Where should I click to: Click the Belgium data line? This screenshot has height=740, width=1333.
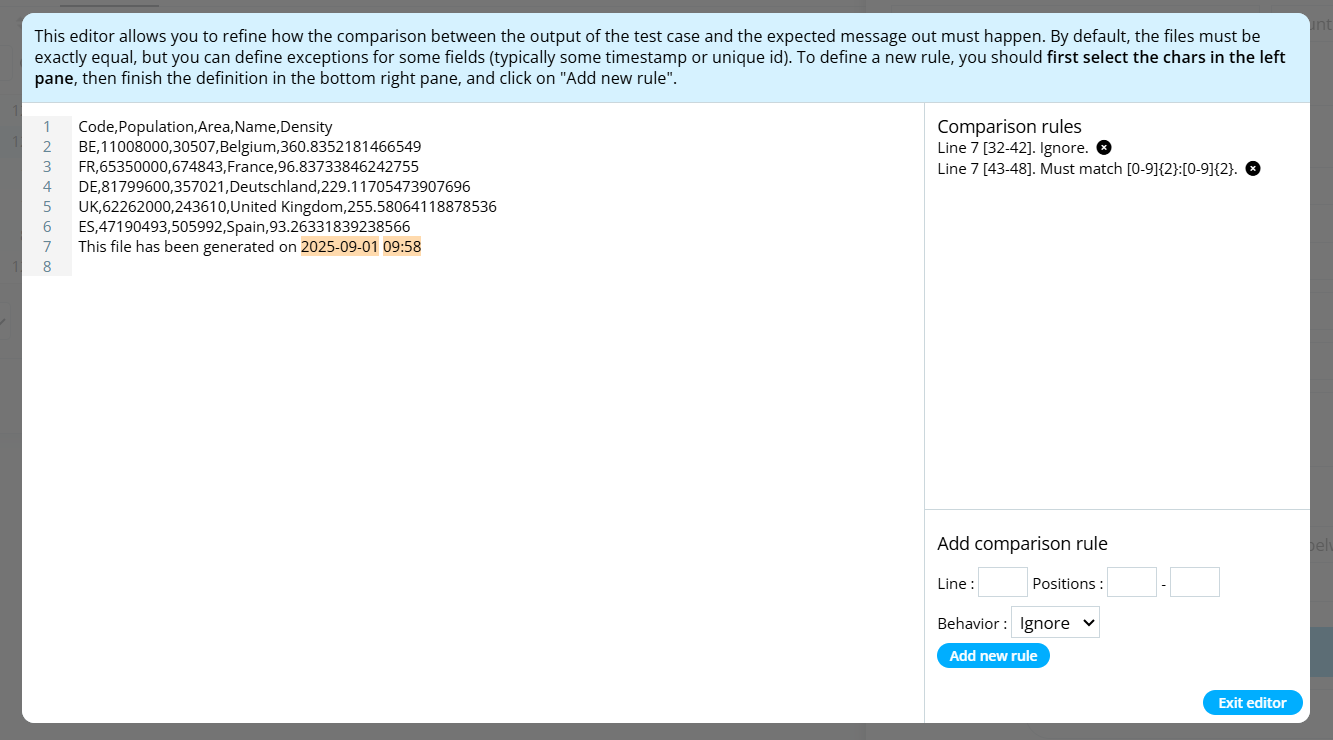(250, 147)
